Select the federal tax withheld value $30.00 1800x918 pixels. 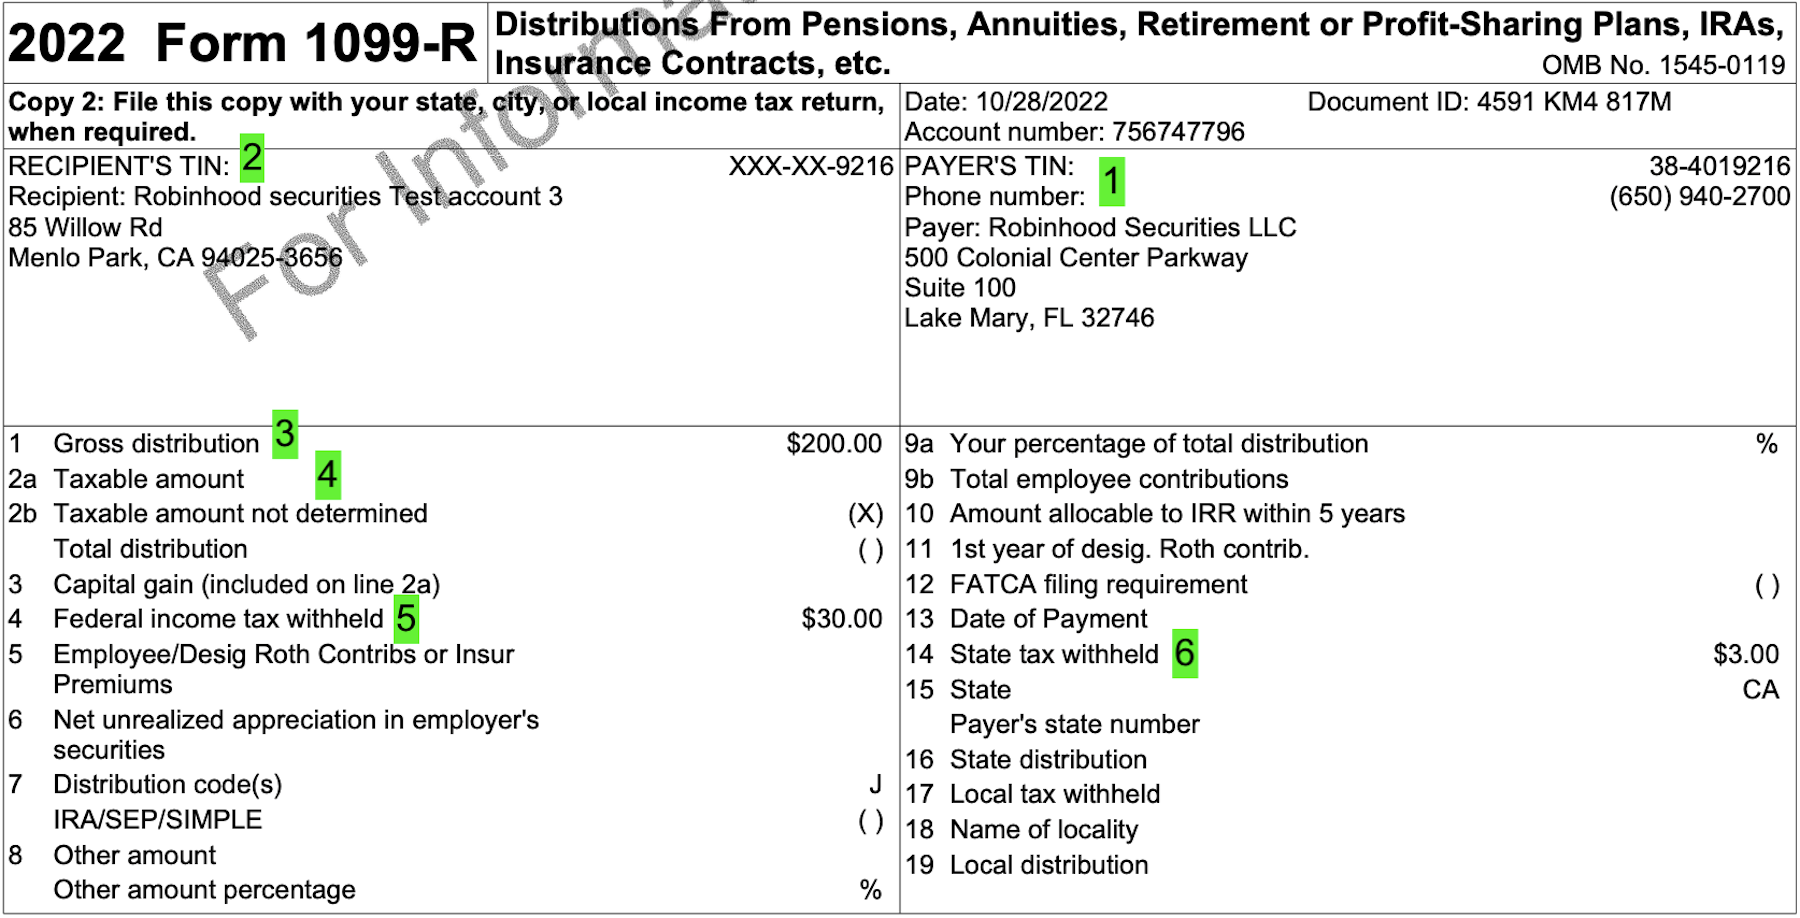842,619
